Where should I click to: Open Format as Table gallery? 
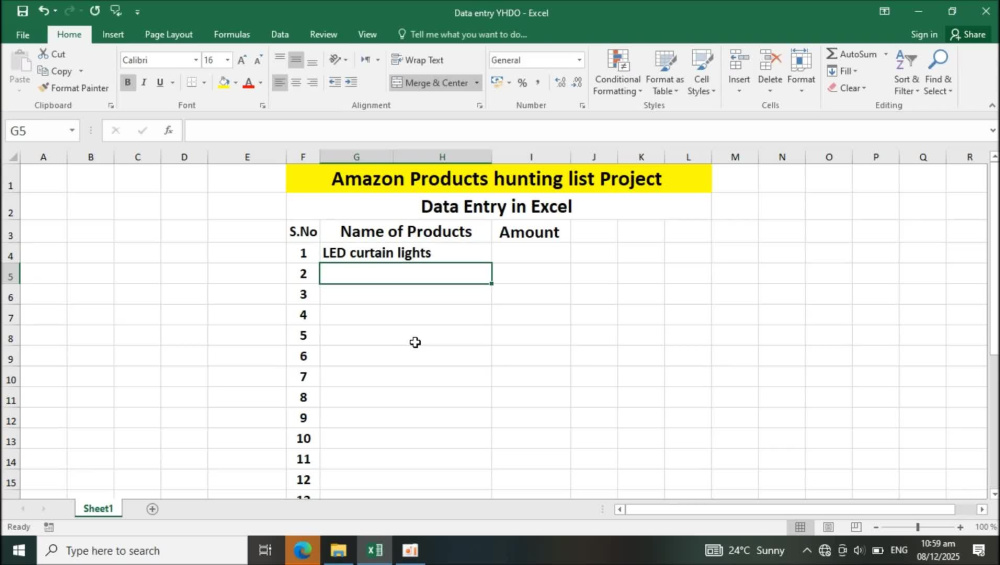[665, 73]
